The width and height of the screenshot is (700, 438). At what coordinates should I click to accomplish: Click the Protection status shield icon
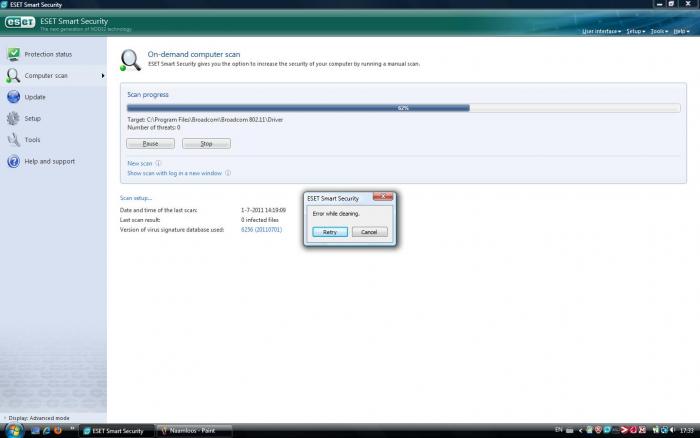(13, 54)
